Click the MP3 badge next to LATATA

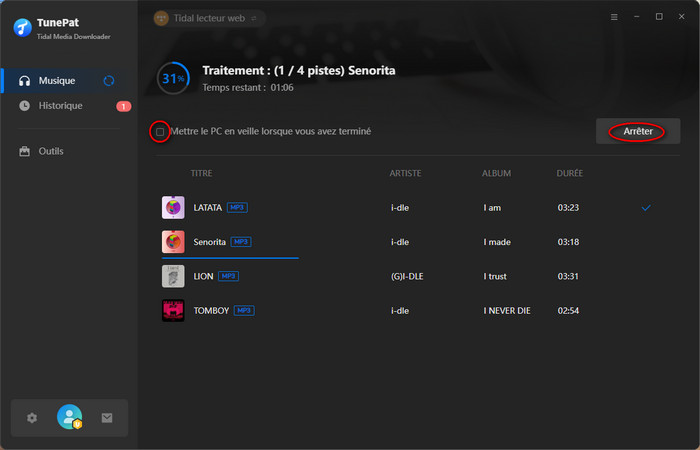[x=237, y=208]
